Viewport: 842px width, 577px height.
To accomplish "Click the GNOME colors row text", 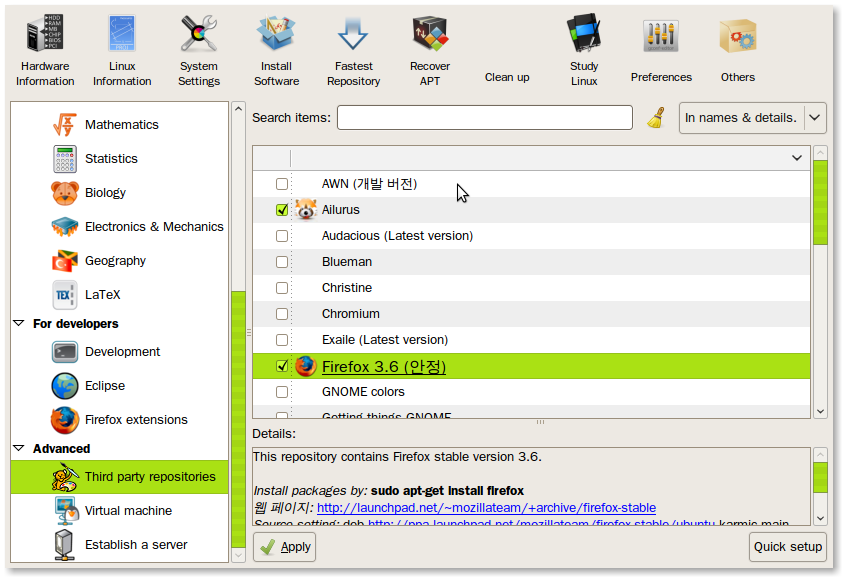I will coord(363,392).
